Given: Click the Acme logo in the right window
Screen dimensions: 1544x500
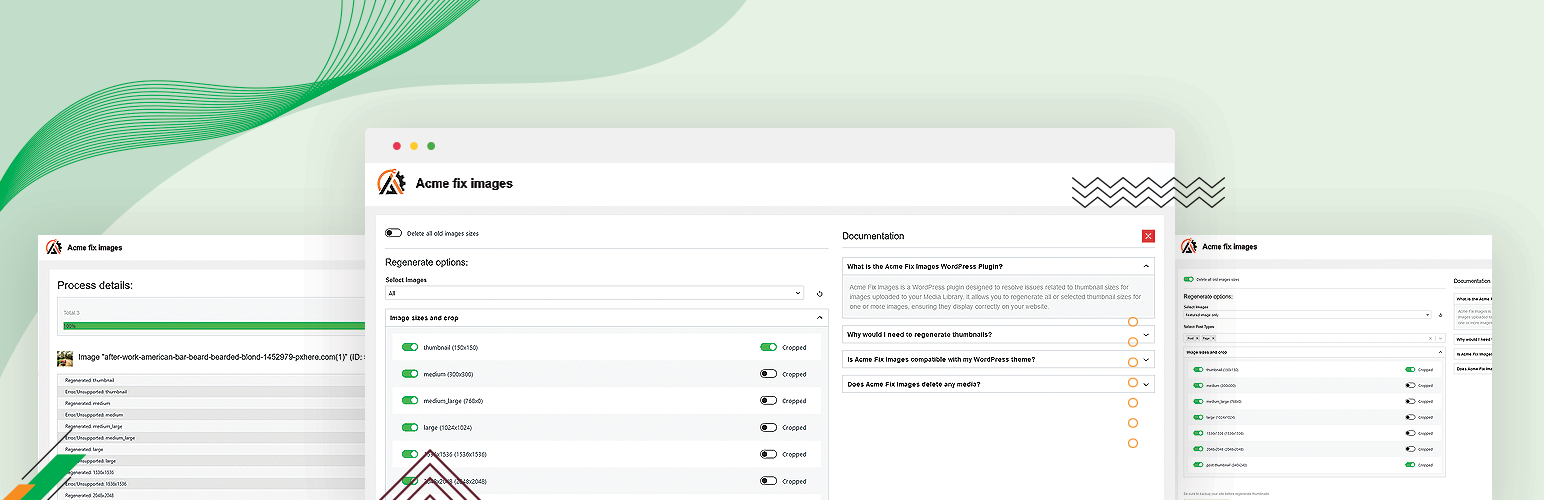Looking at the screenshot, I should (x=1189, y=246).
